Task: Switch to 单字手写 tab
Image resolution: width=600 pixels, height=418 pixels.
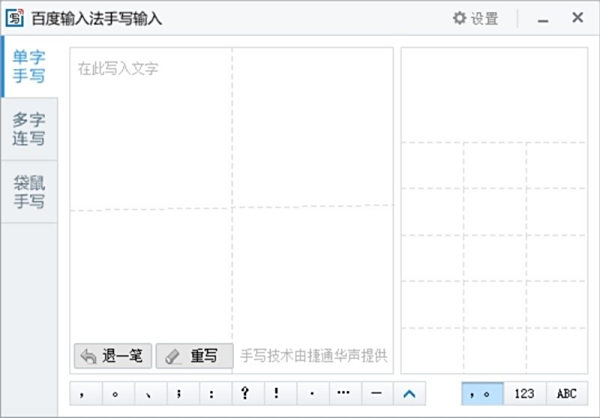Action: point(29,66)
